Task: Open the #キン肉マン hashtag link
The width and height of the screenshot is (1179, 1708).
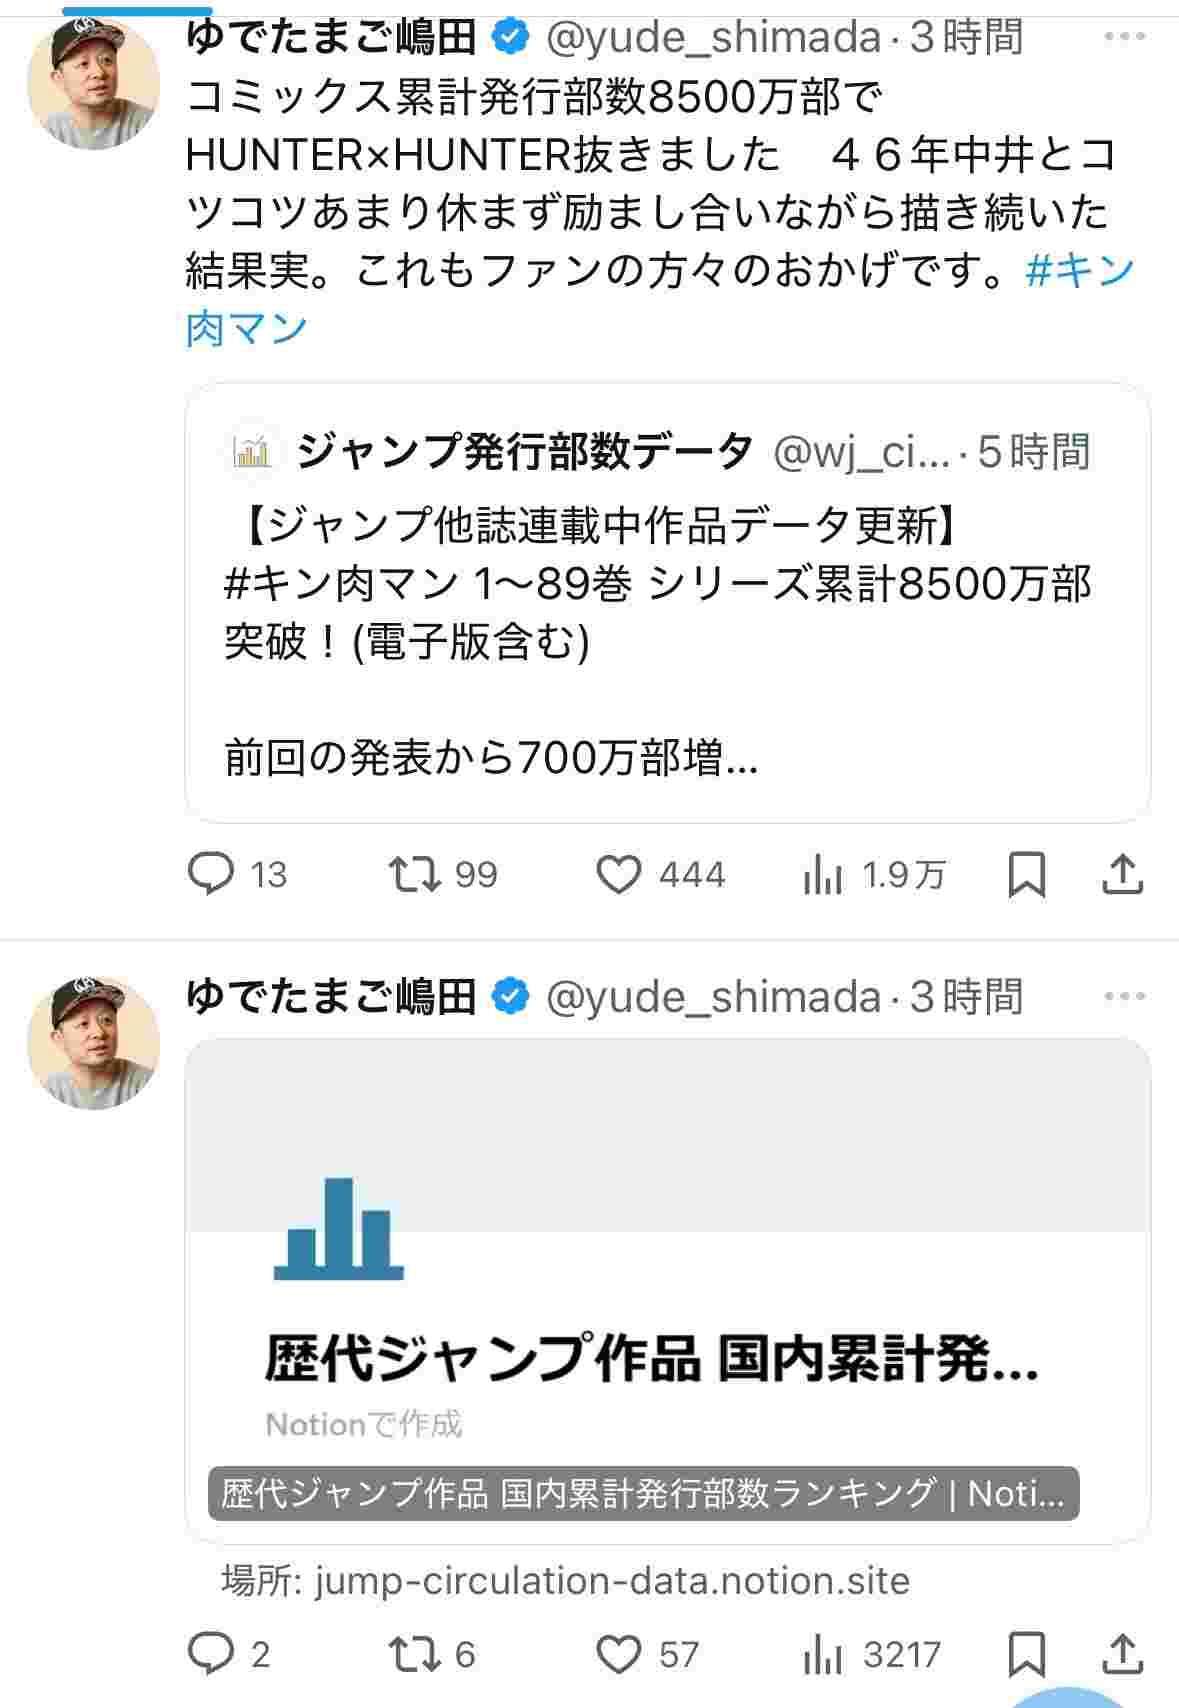Action: pyautogui.click(x=1080, y=271)
